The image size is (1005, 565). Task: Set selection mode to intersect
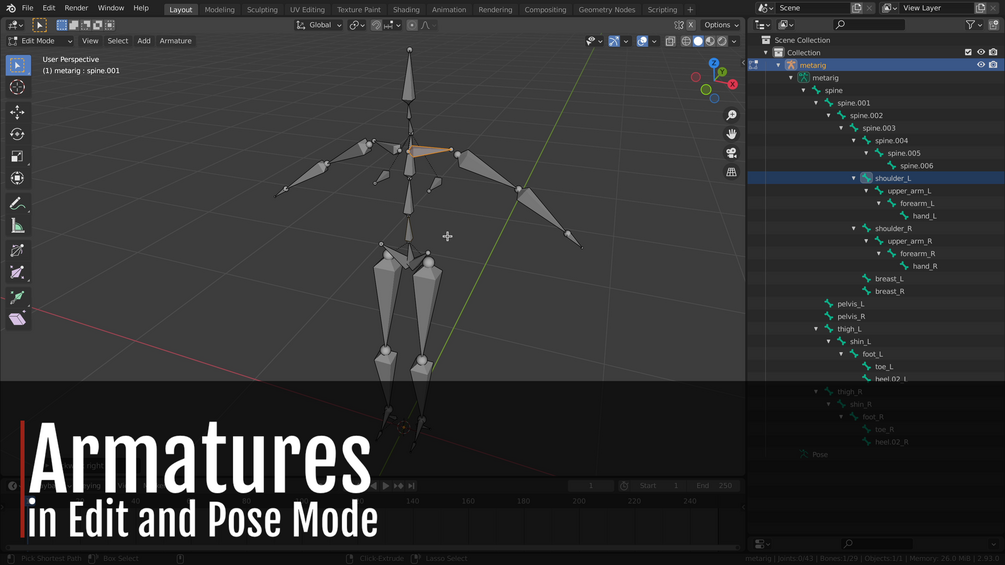click(110, 25)
